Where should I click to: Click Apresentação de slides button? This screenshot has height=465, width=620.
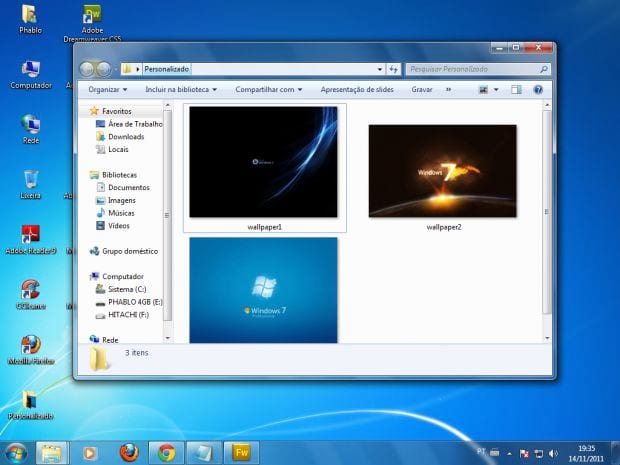357,89
